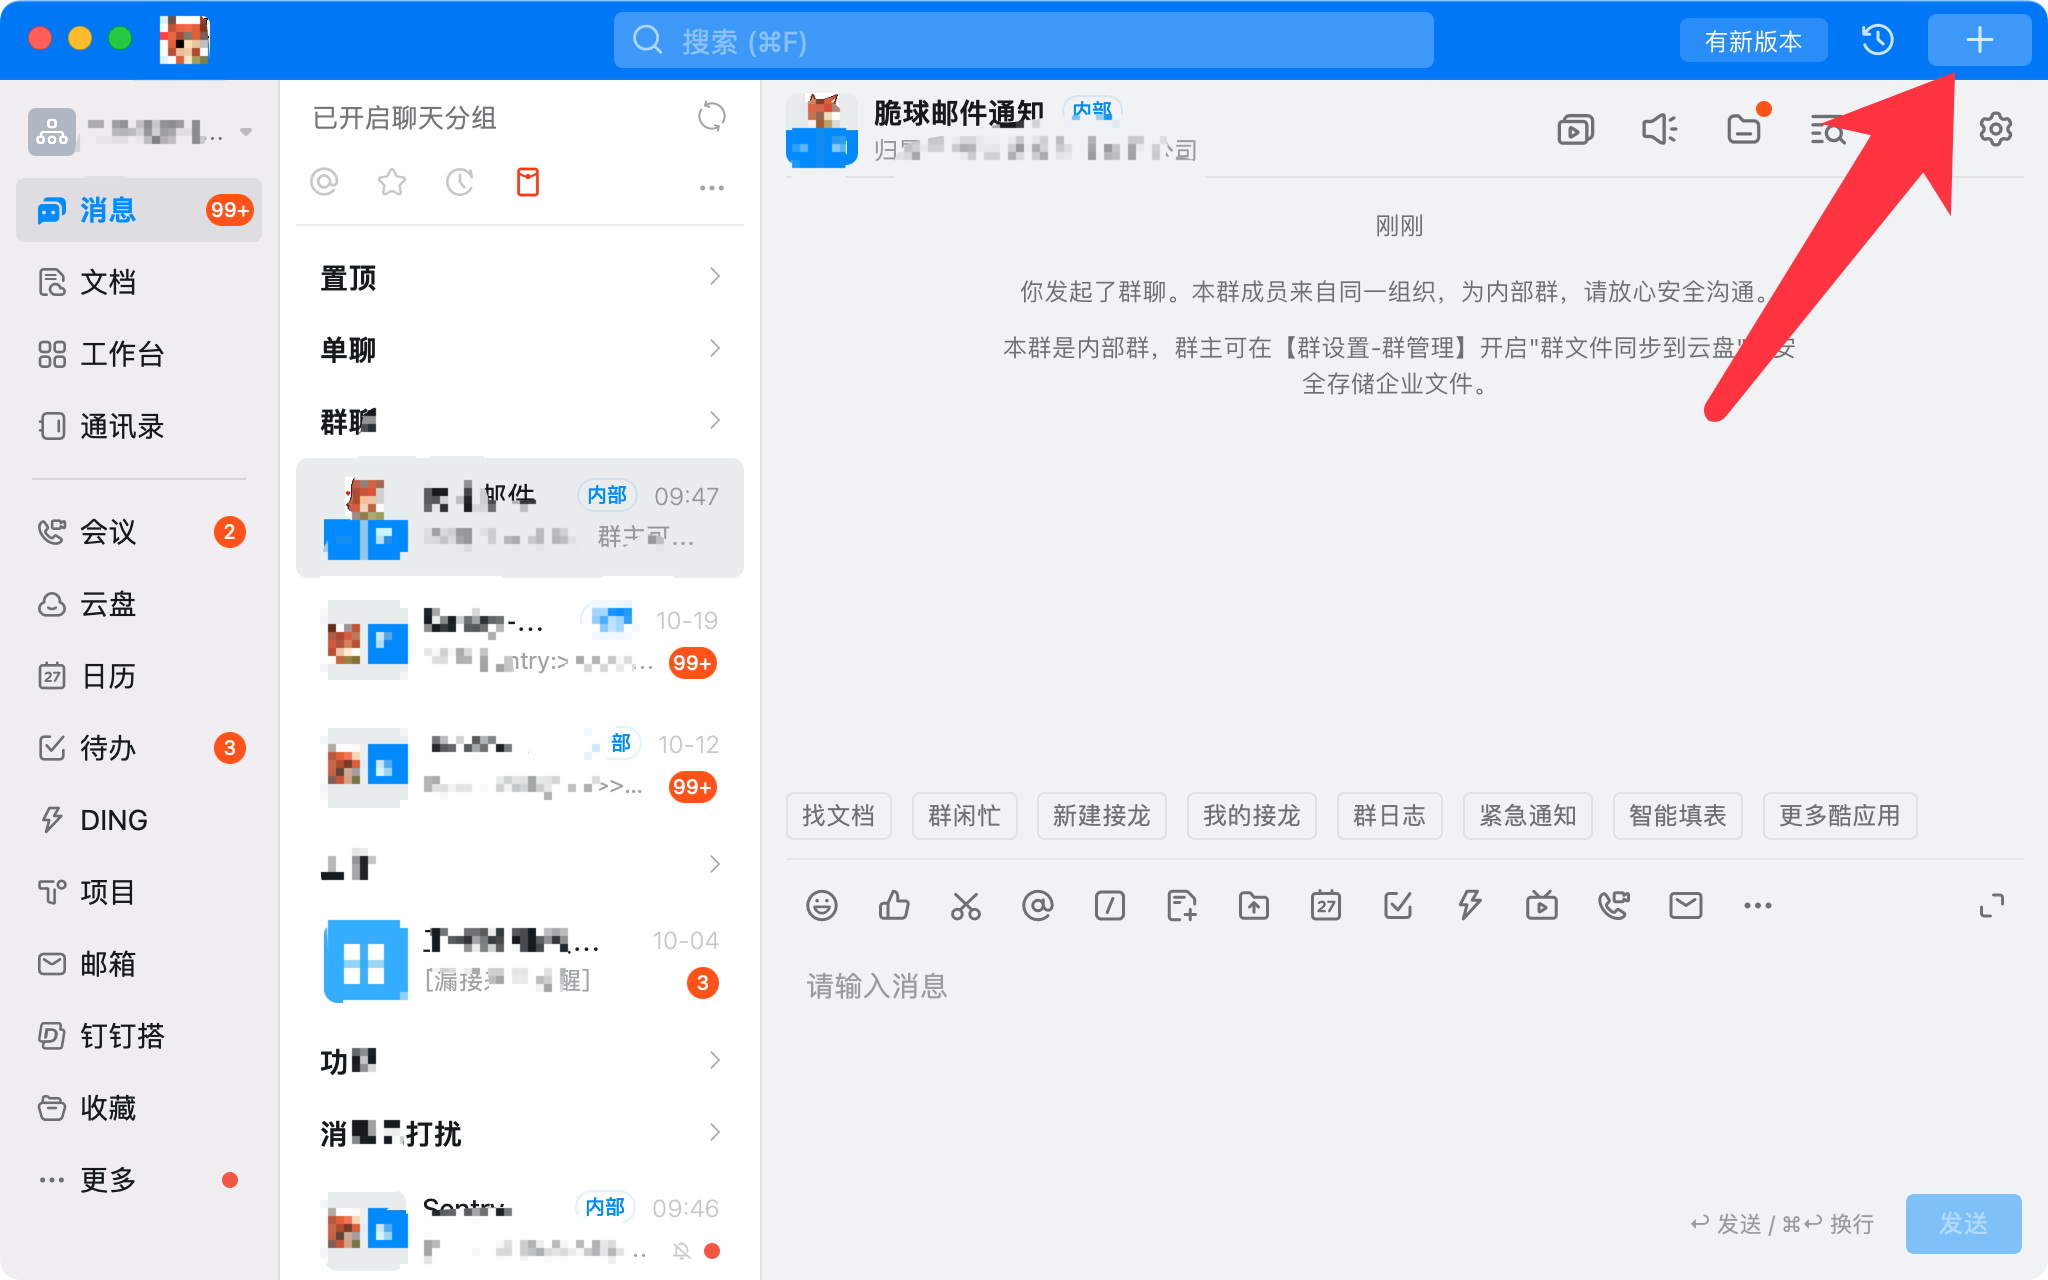Activate the scissors screenshot tool
Image resolution: width=2048 pixels, height=1280 pixels.
click(966, 906)
